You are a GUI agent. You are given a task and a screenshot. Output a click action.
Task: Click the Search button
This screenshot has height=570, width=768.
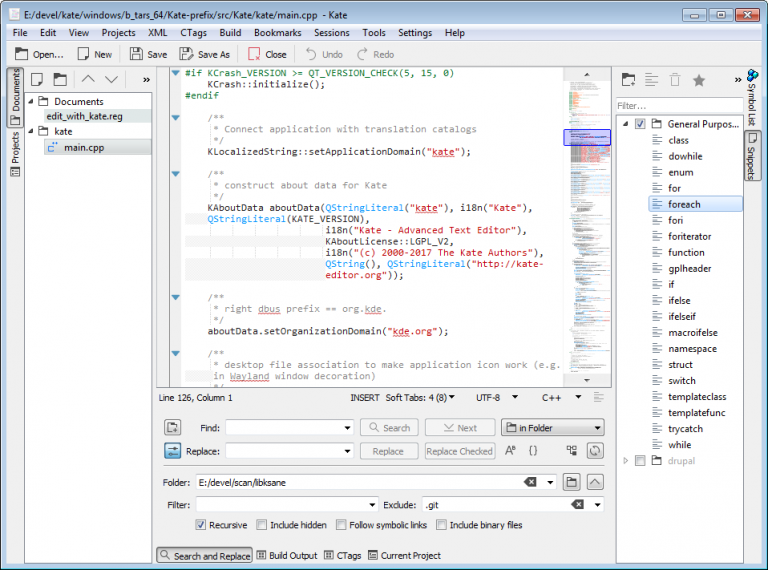(388, 427)
